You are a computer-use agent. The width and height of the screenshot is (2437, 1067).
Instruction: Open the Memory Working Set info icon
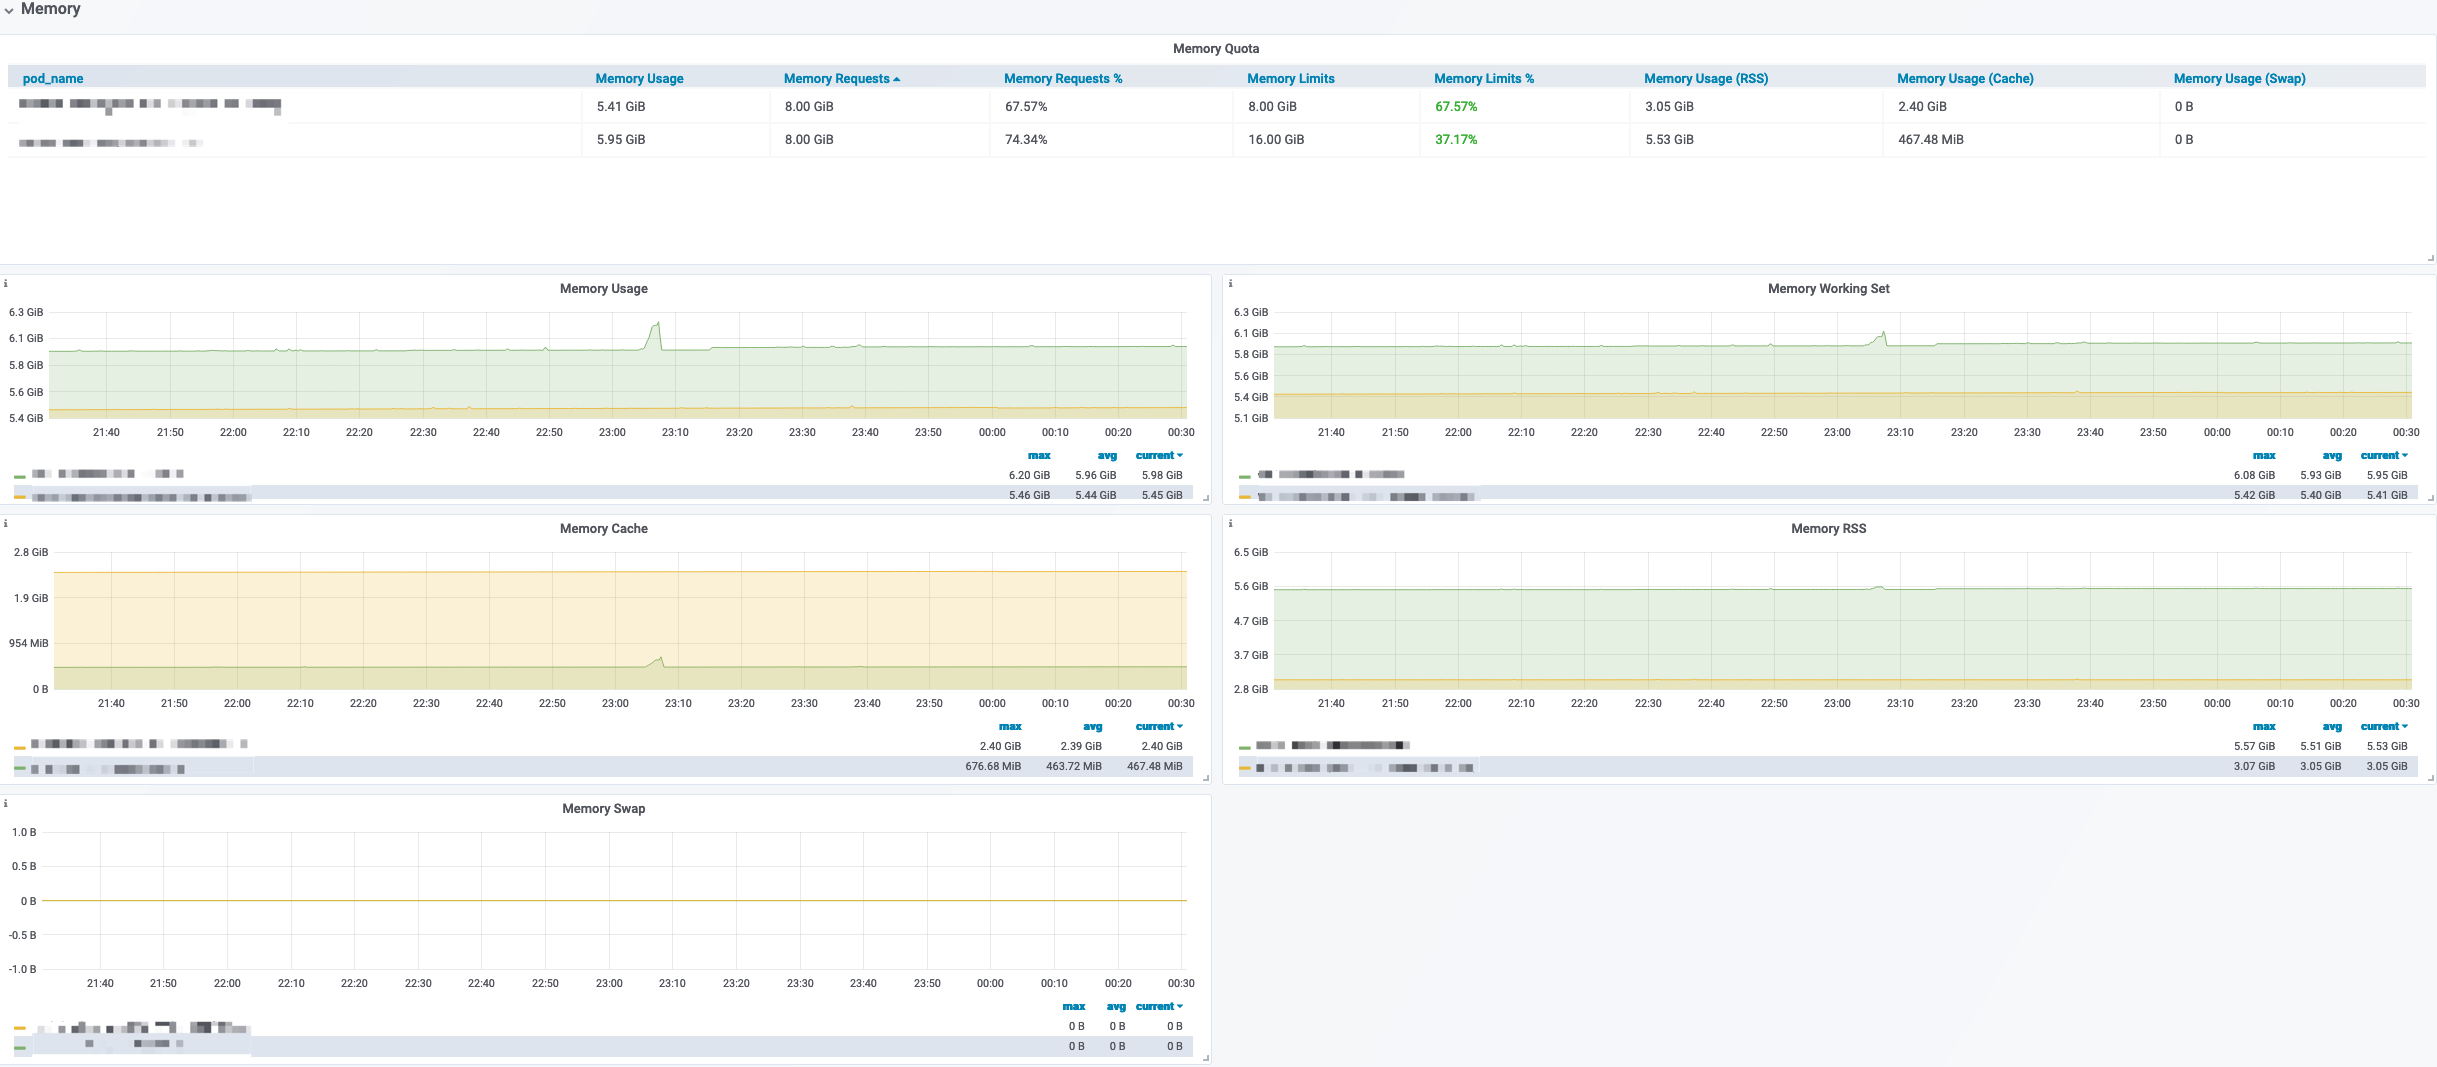point(1230,284)
